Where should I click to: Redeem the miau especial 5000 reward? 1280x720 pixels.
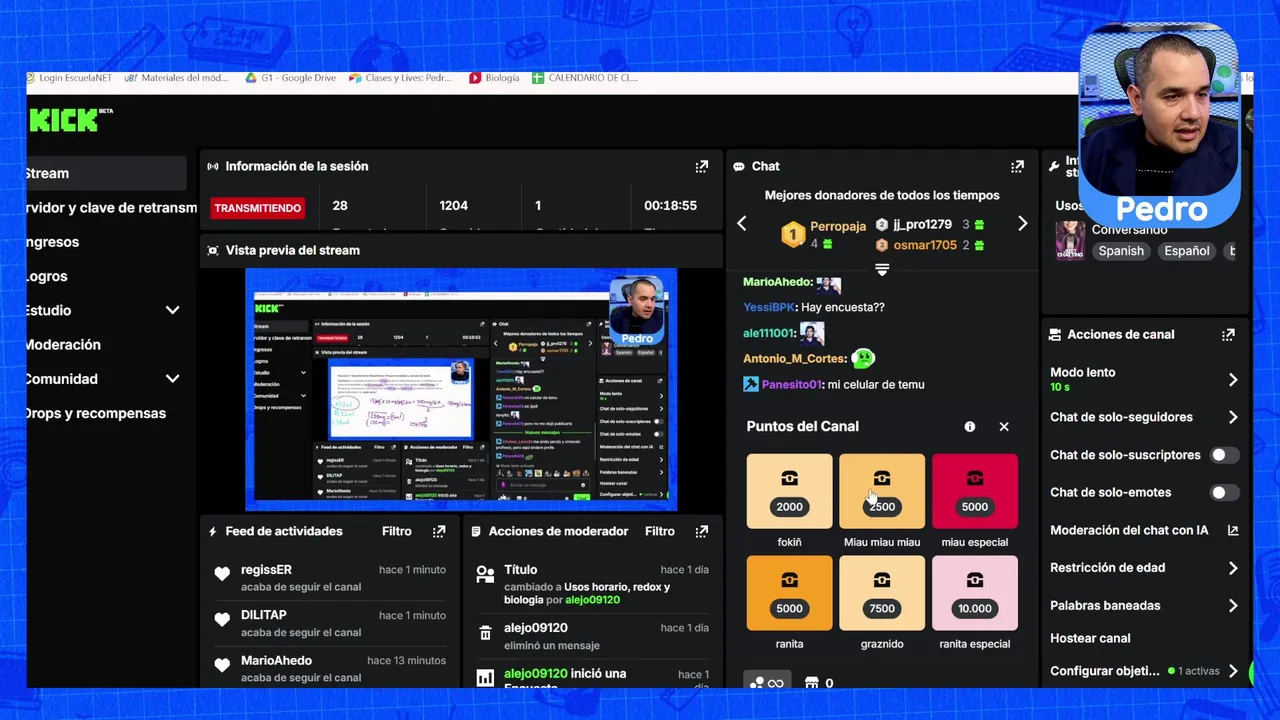click(x=975, y=491)
